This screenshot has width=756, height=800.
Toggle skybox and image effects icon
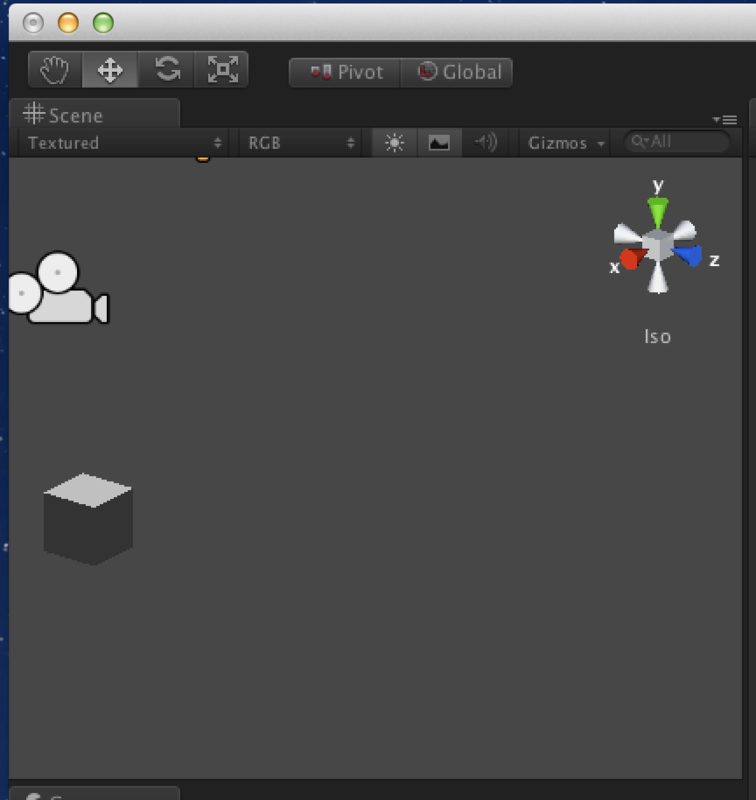[439, 142]
